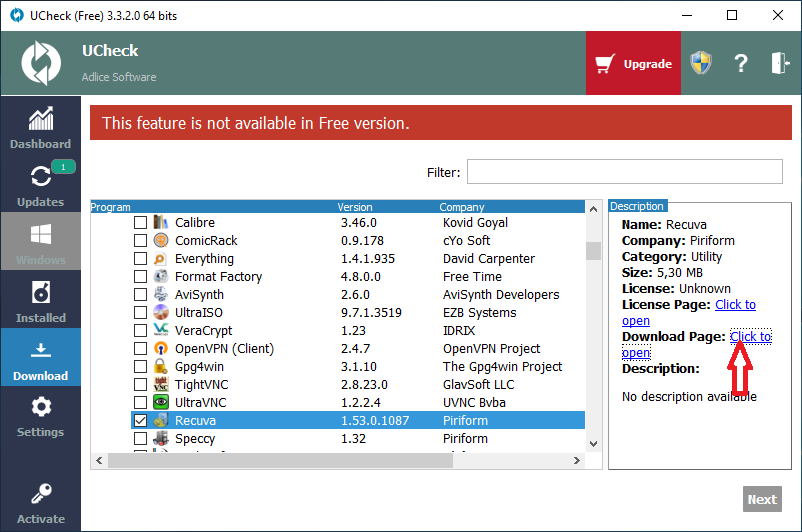Sort by the Program column header
Viewport: 802px width, 532px height.
click(110, 207)
